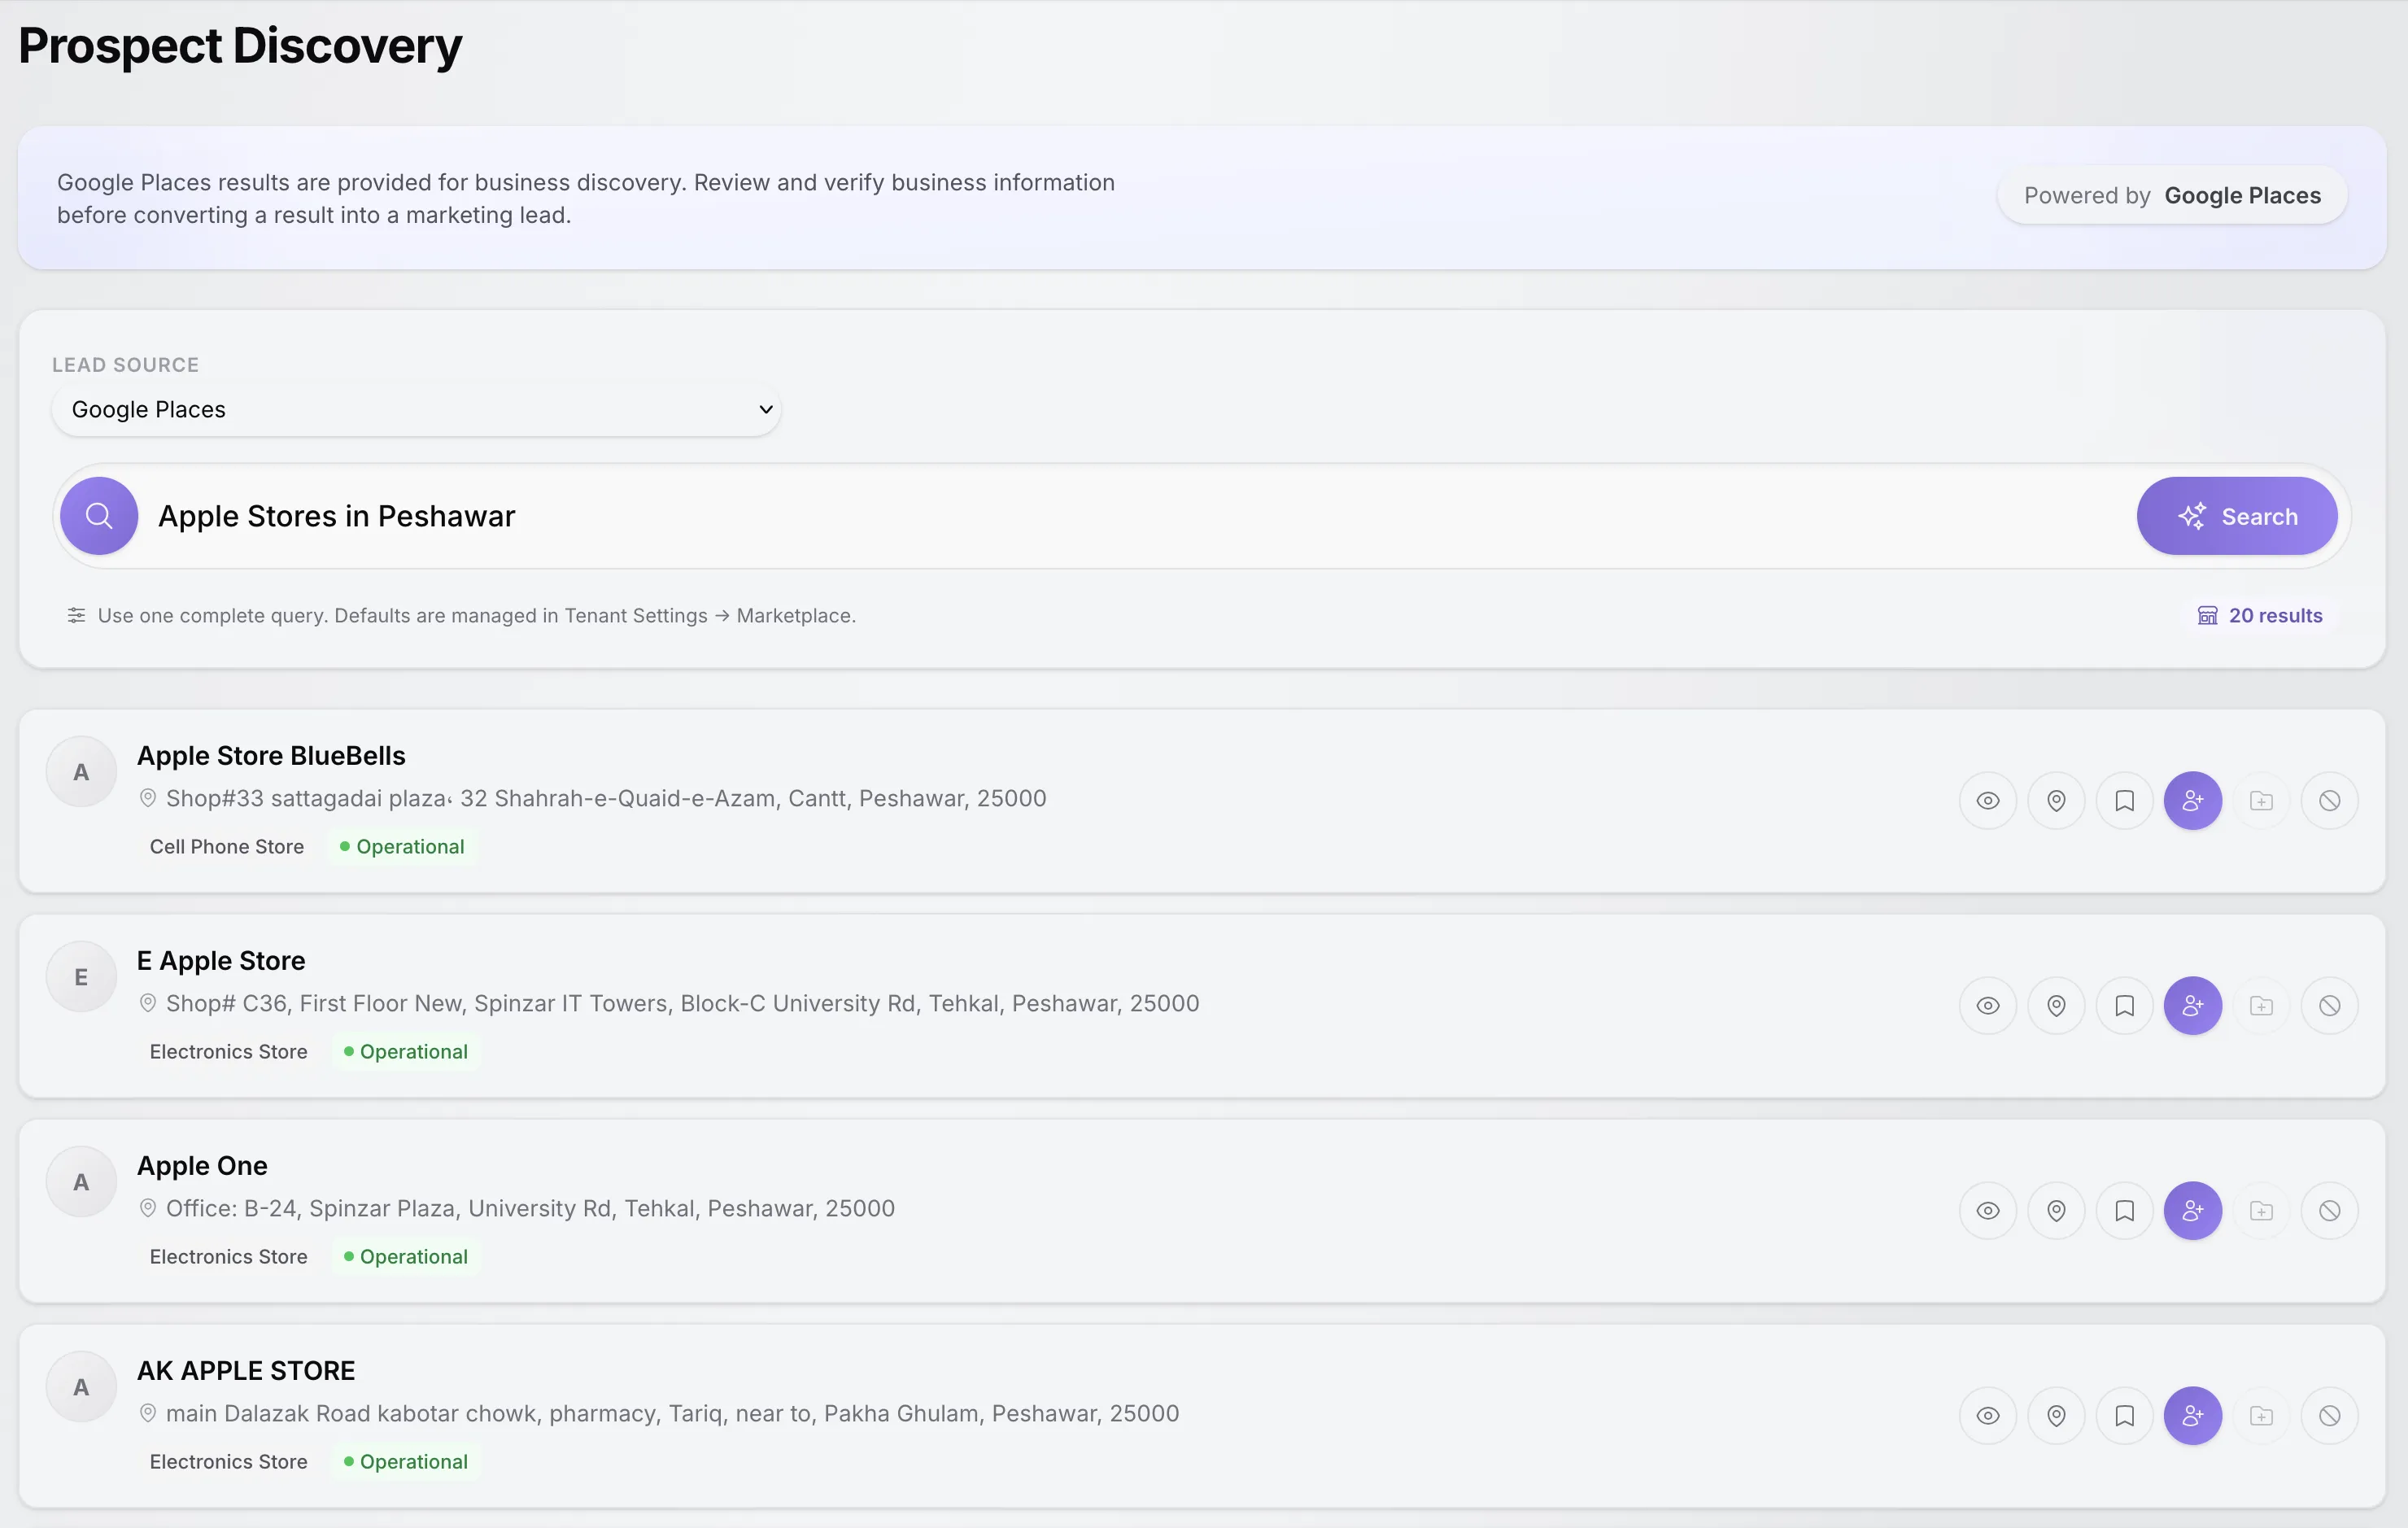Convert E Apple Store into a lead
The width and height of the screenshot is (2408, 1528).
tap(2193, 1006)
